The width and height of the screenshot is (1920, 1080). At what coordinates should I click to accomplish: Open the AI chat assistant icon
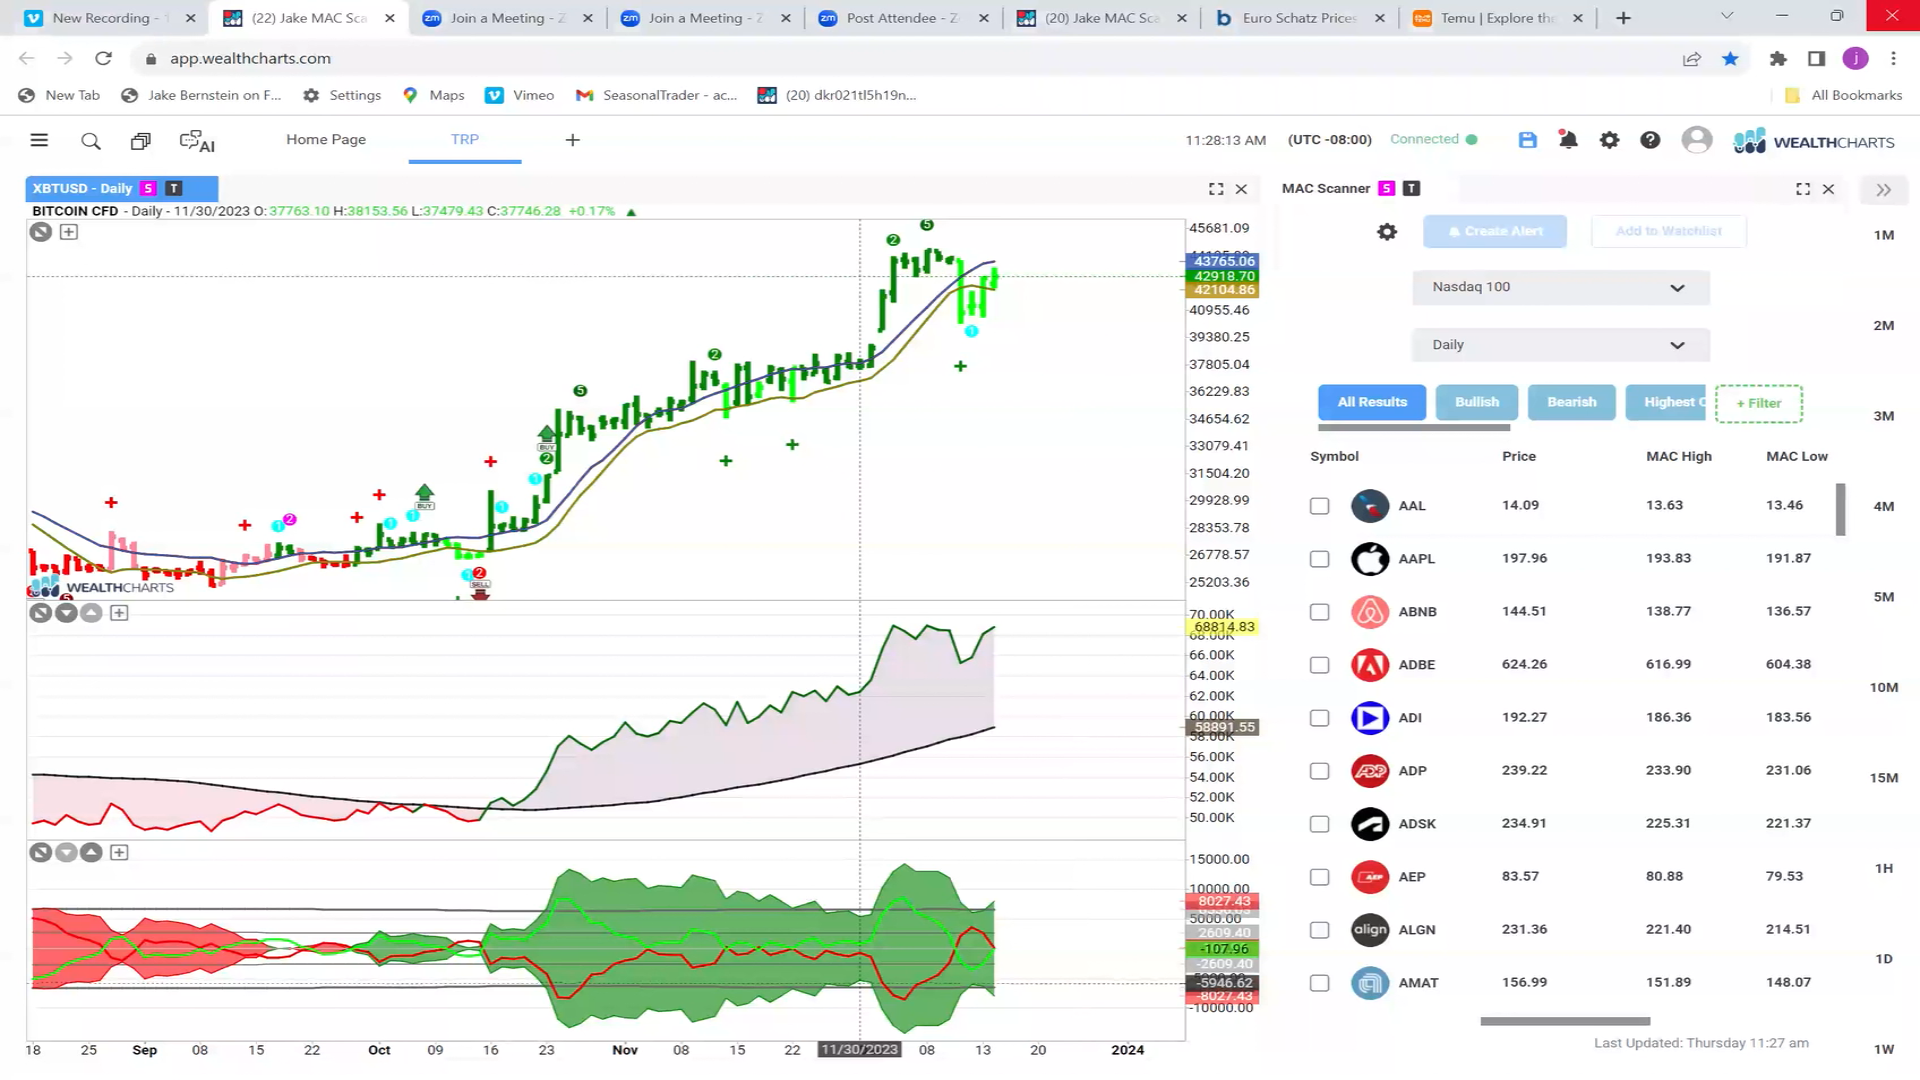point(197,141)
